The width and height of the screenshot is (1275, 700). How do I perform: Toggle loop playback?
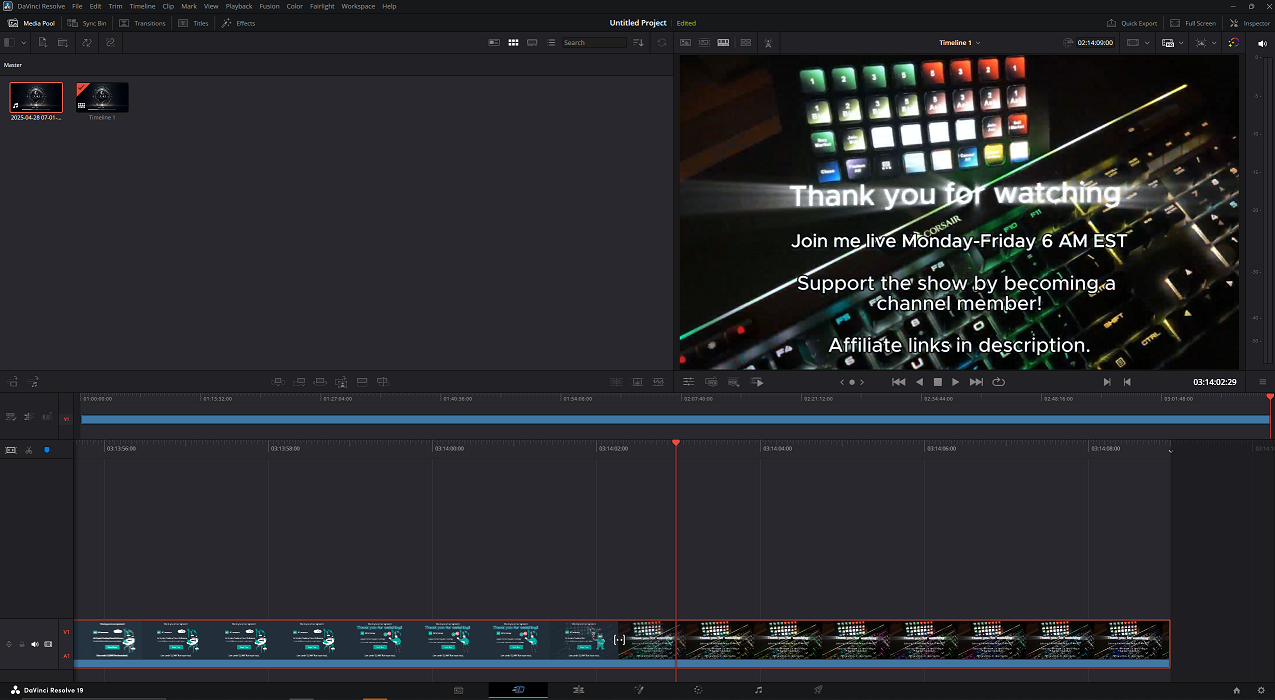point(998,382)
